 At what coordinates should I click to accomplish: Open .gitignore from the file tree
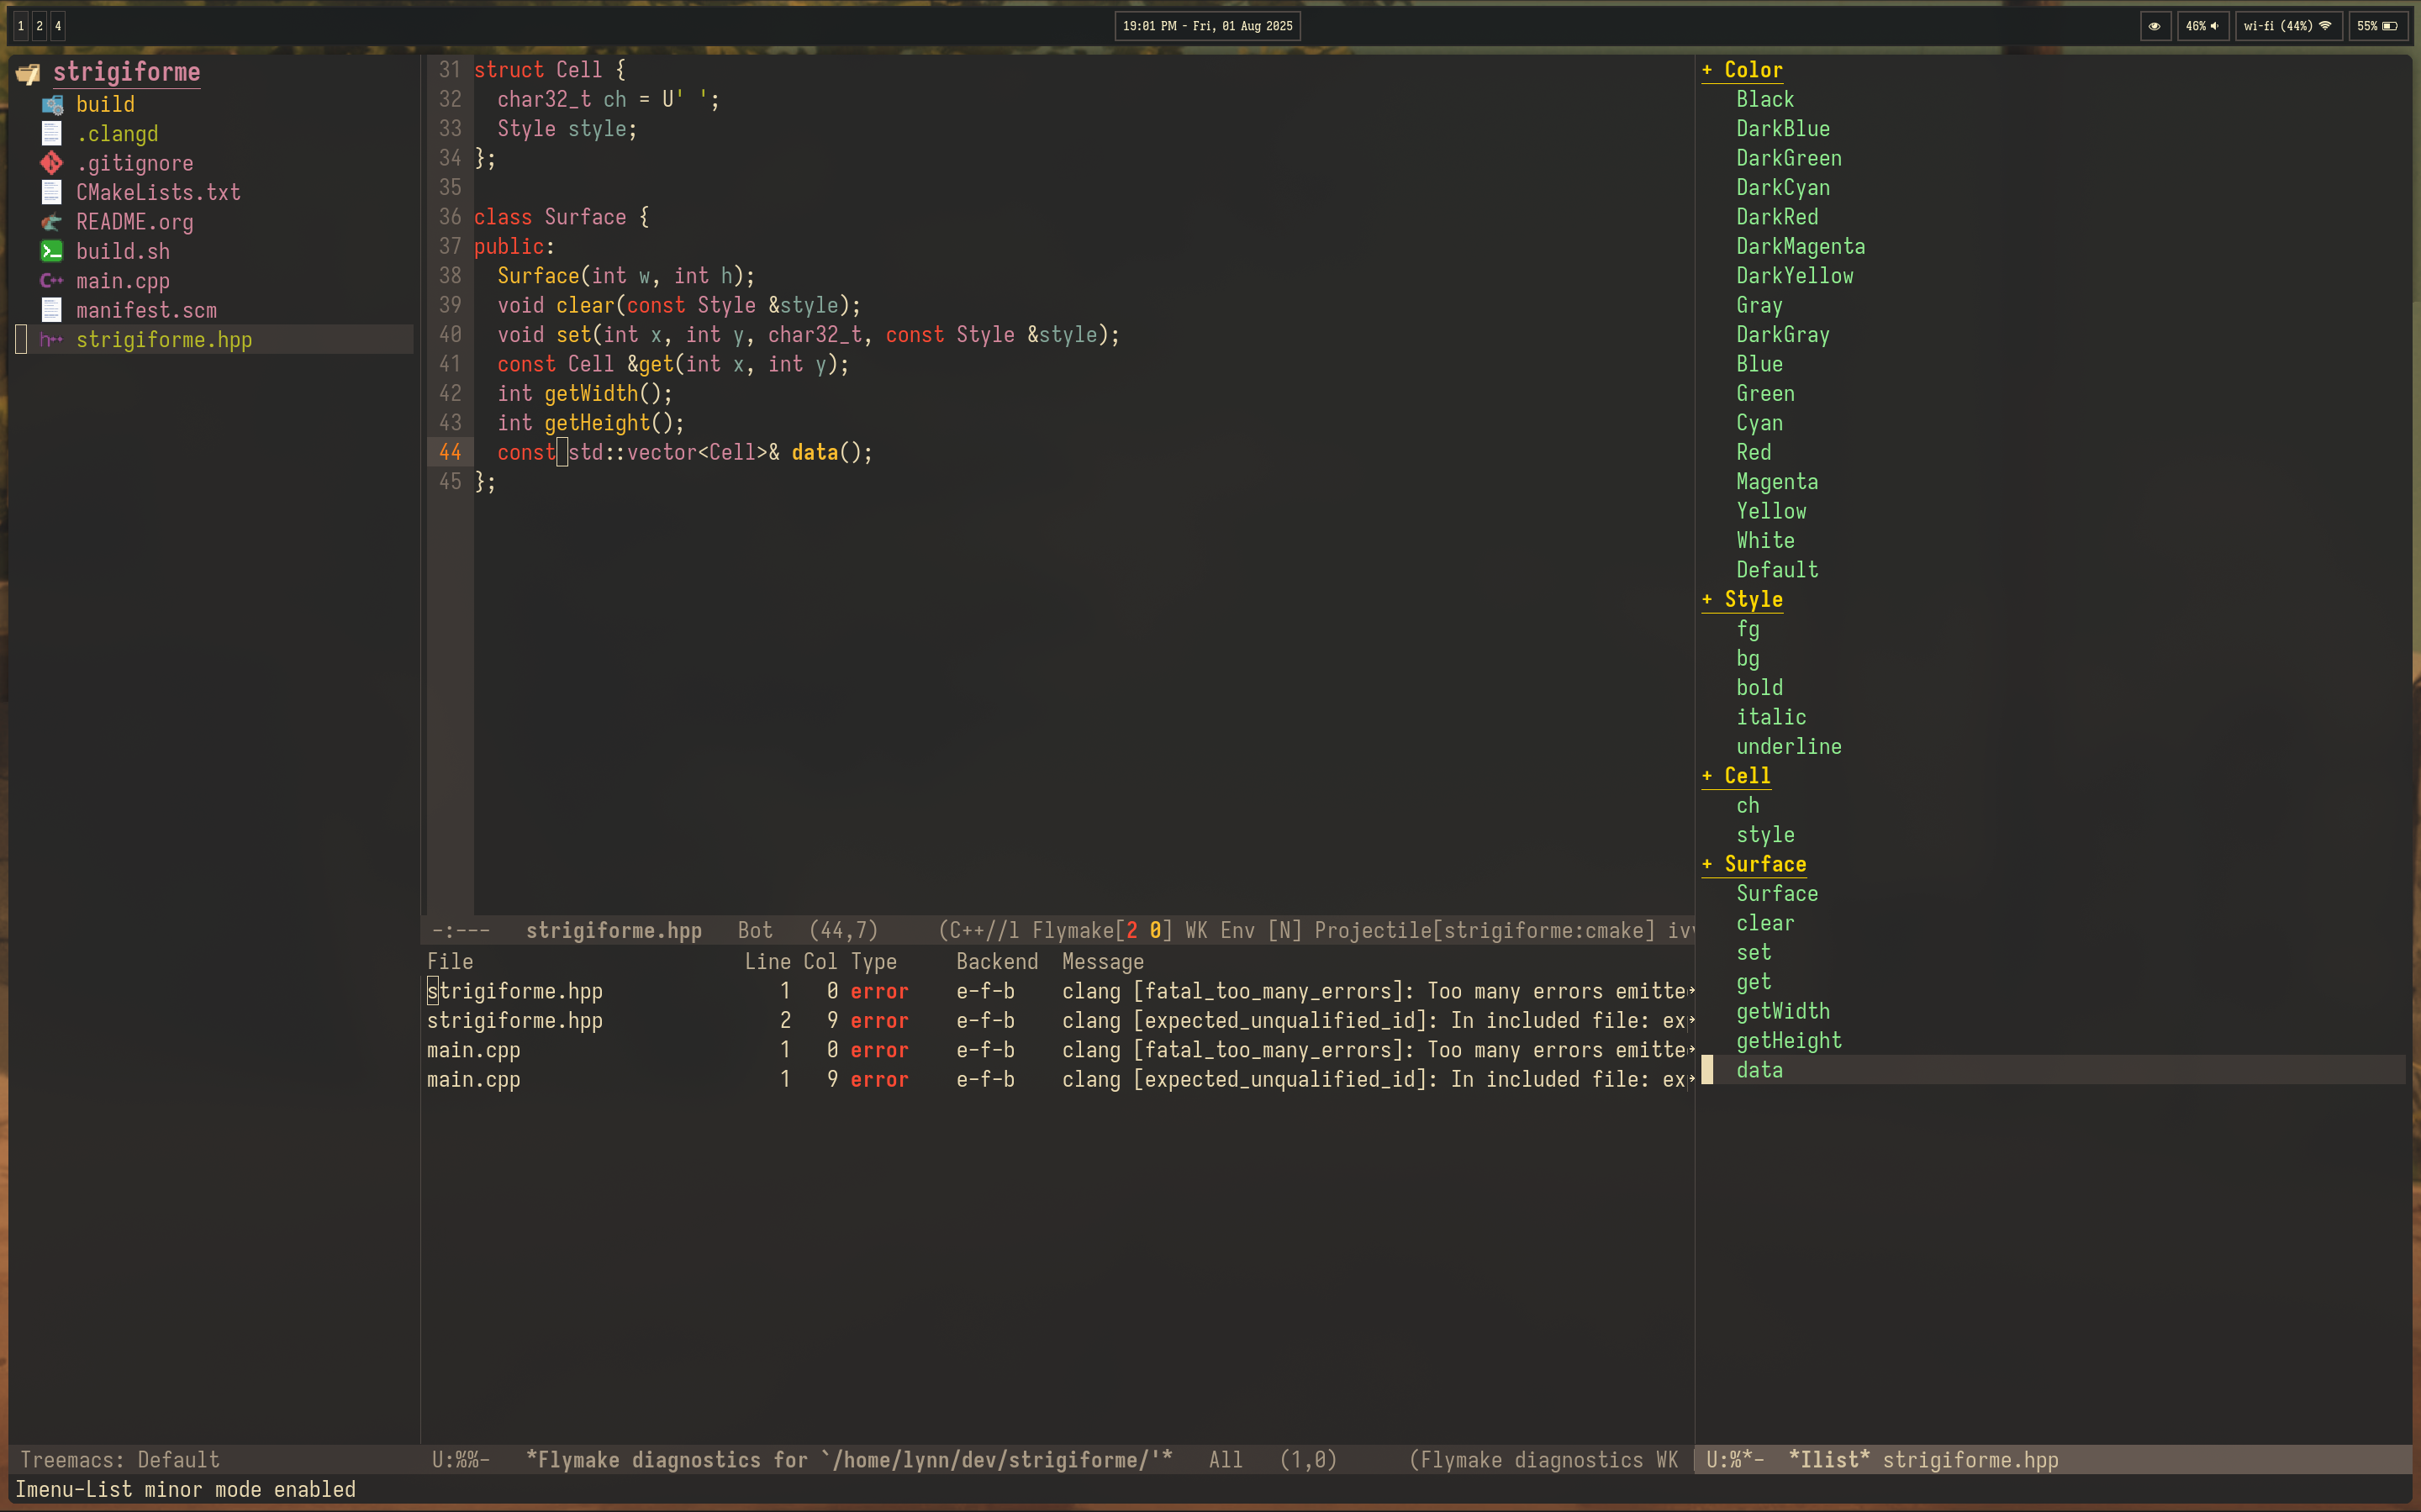tap(135, 163)
